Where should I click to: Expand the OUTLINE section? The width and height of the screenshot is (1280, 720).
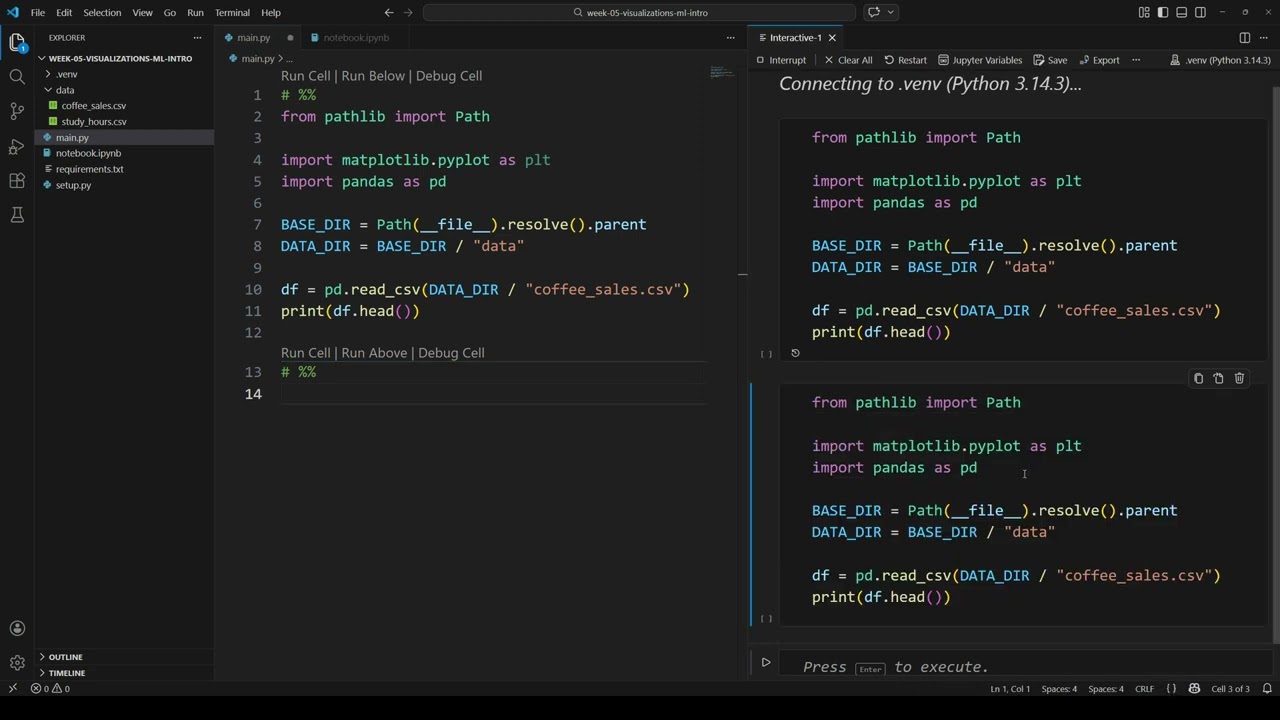click(65, 657)
